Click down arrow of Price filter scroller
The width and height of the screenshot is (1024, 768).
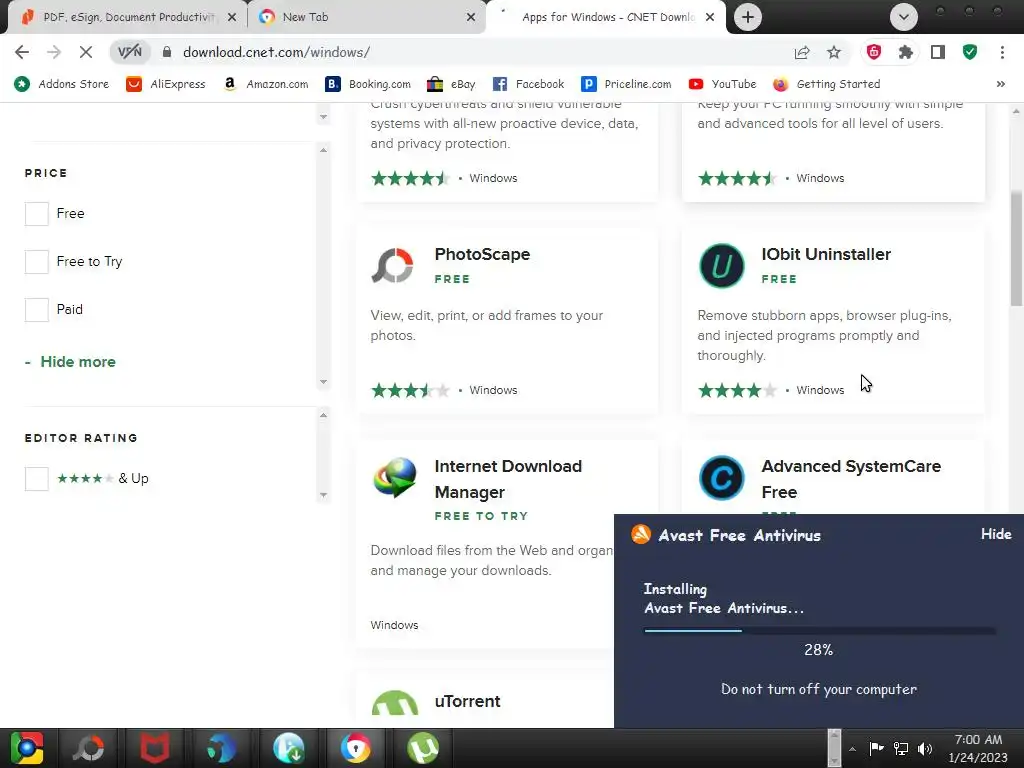(323, 382)
